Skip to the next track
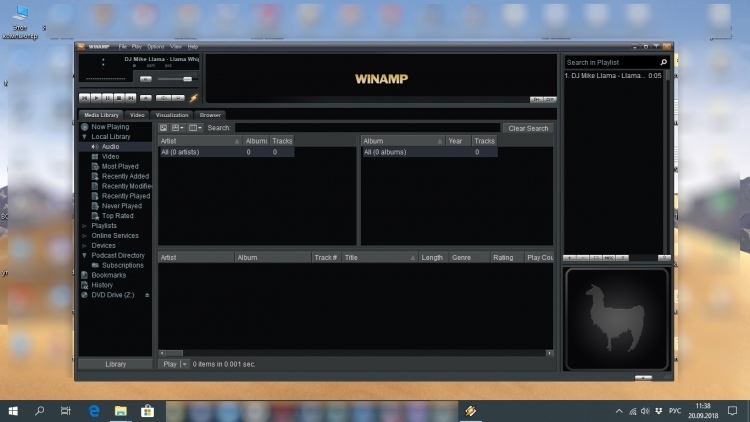 (x=132, y=98)
